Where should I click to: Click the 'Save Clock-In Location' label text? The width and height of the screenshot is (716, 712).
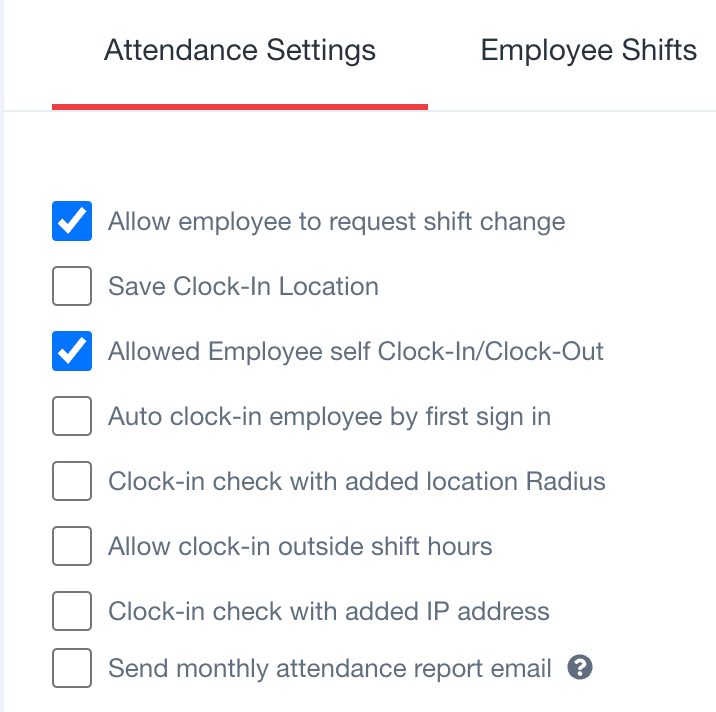[243, 286]
